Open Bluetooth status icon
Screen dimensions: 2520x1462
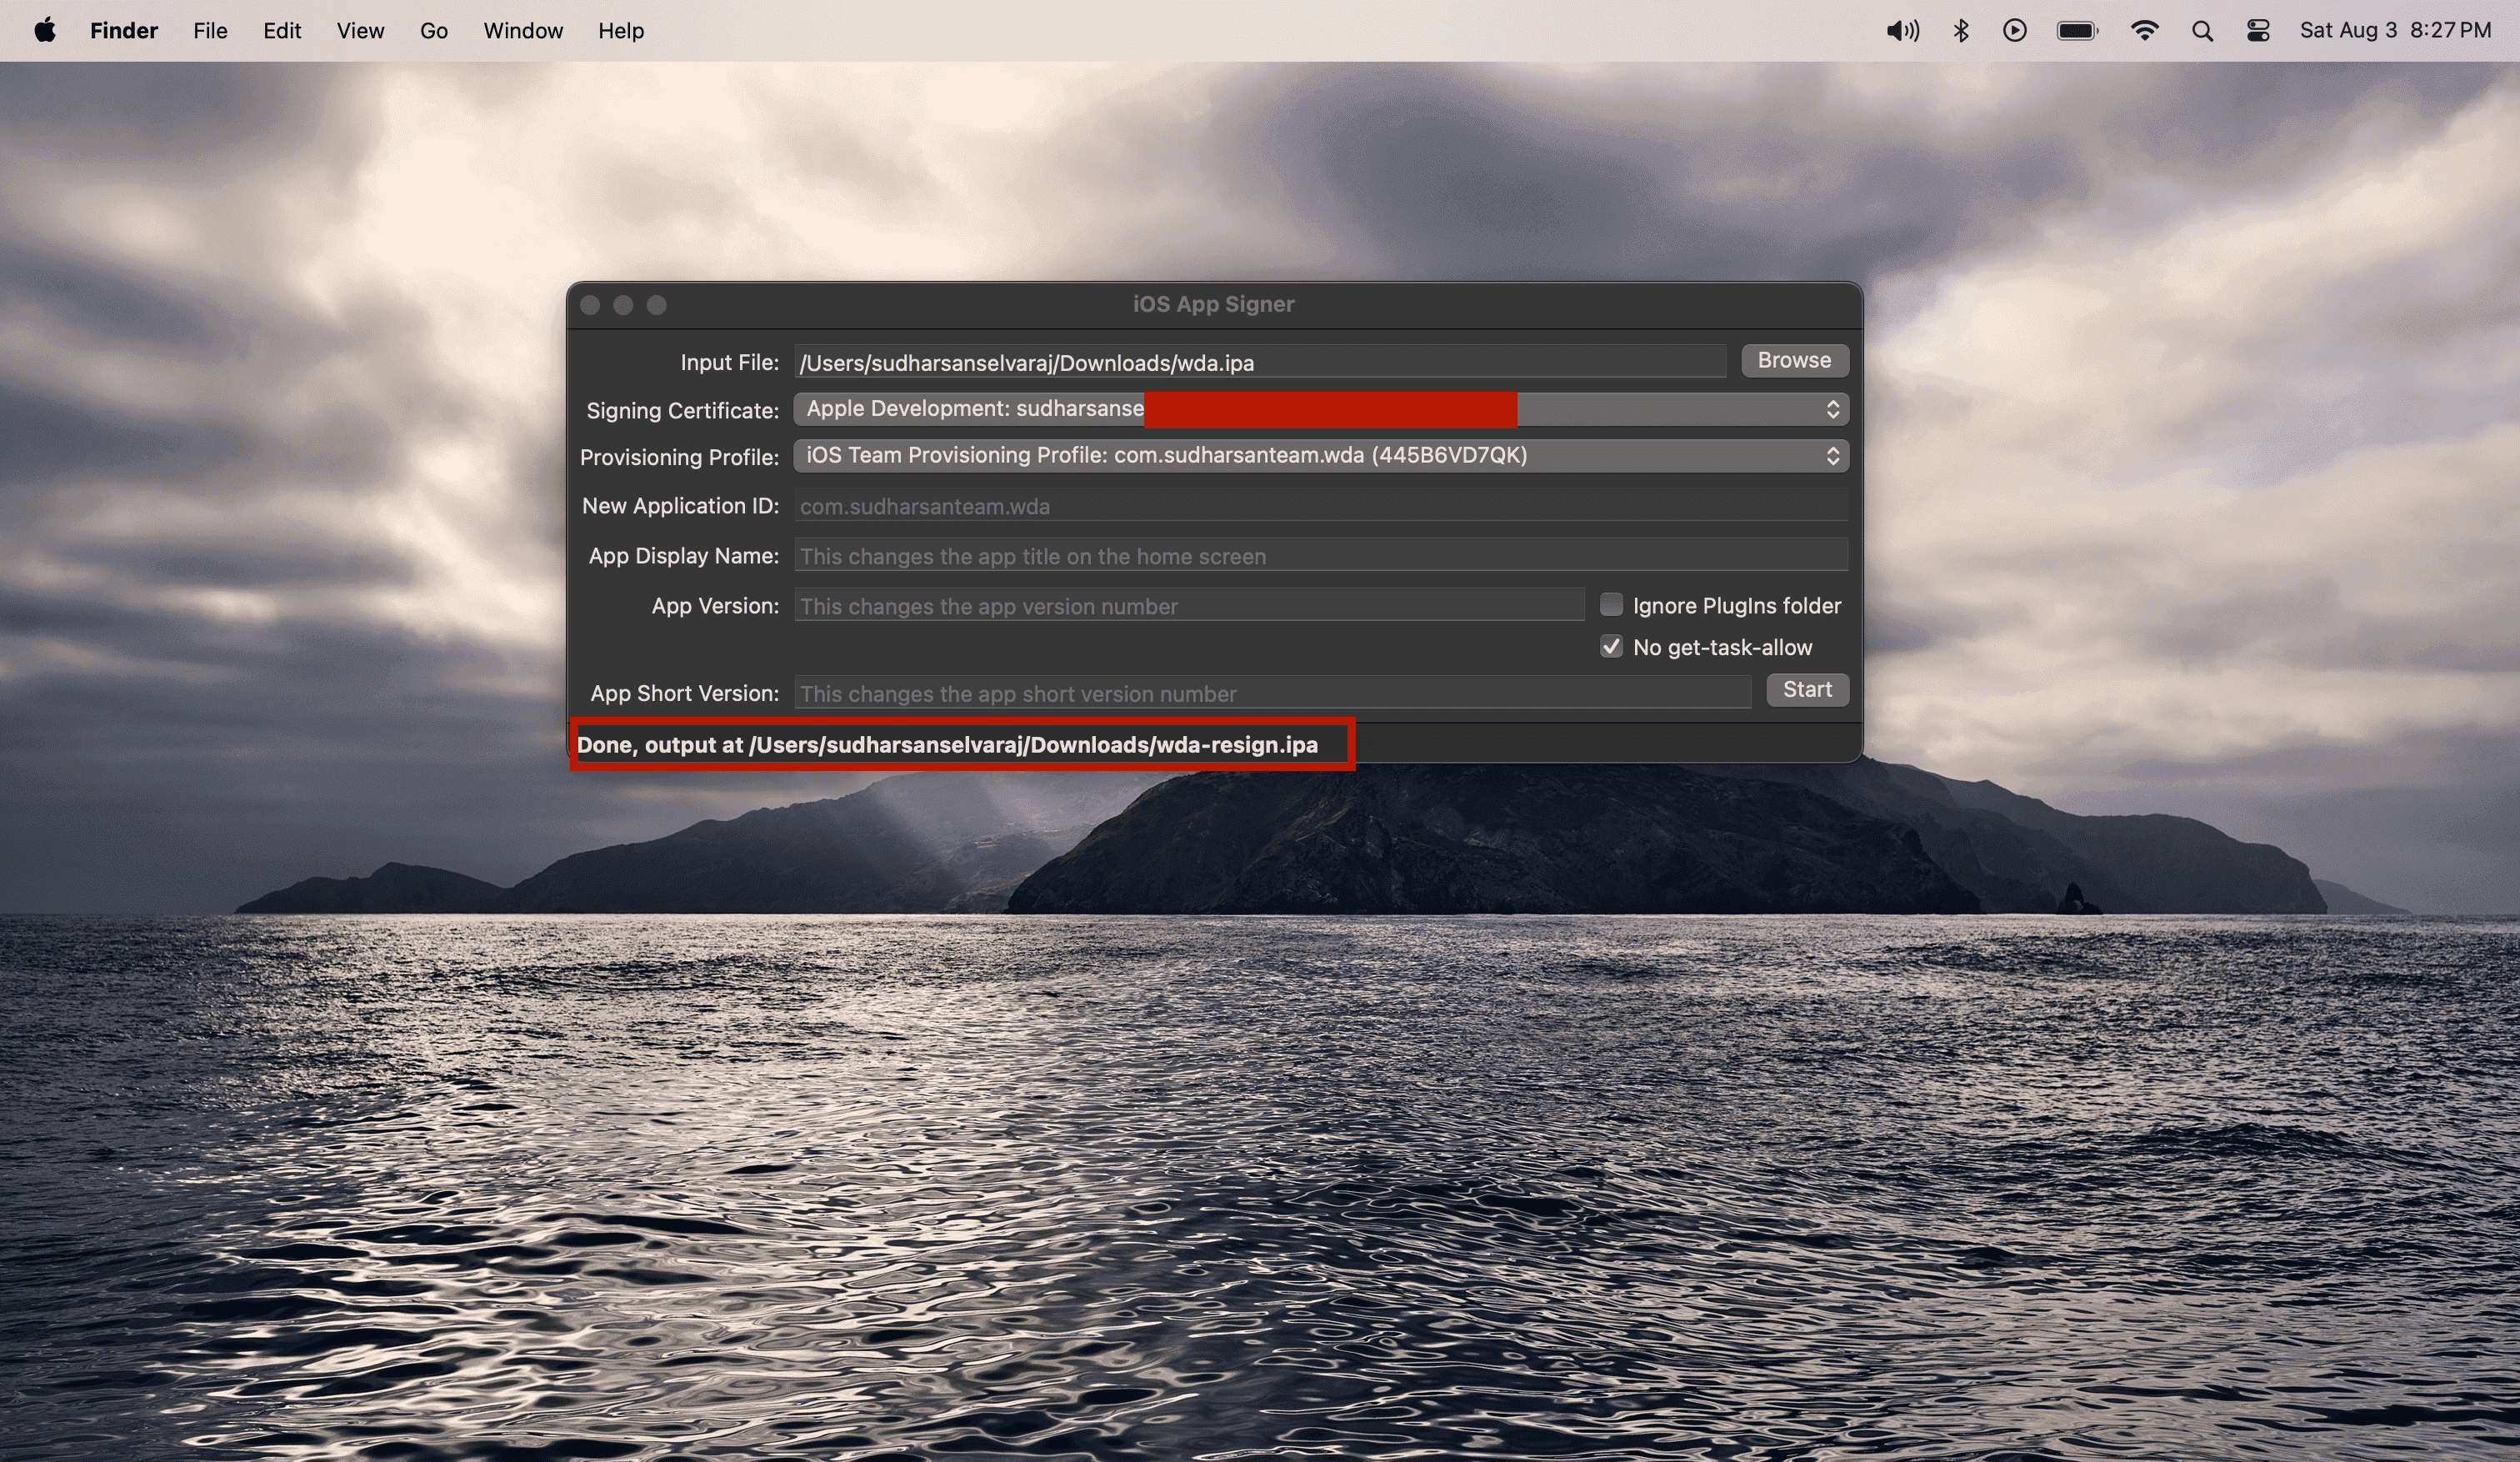pos(1960,30)
